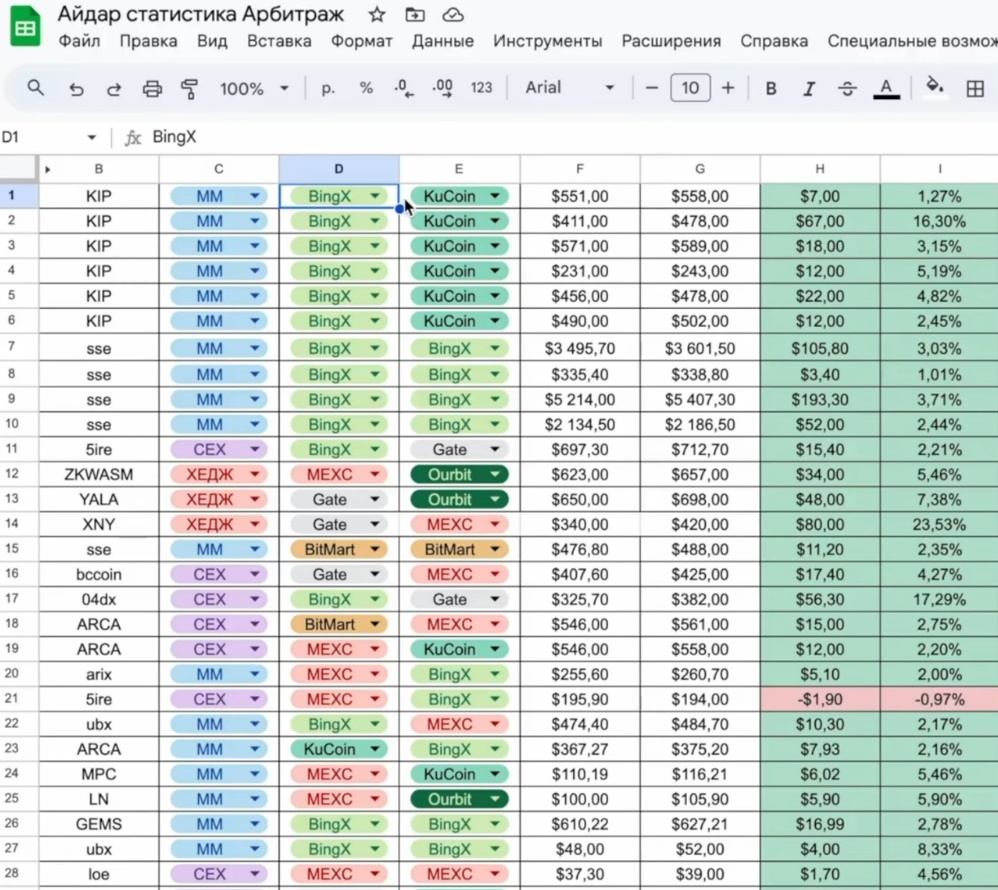
Task: Redo the last action
Action: 114,88
